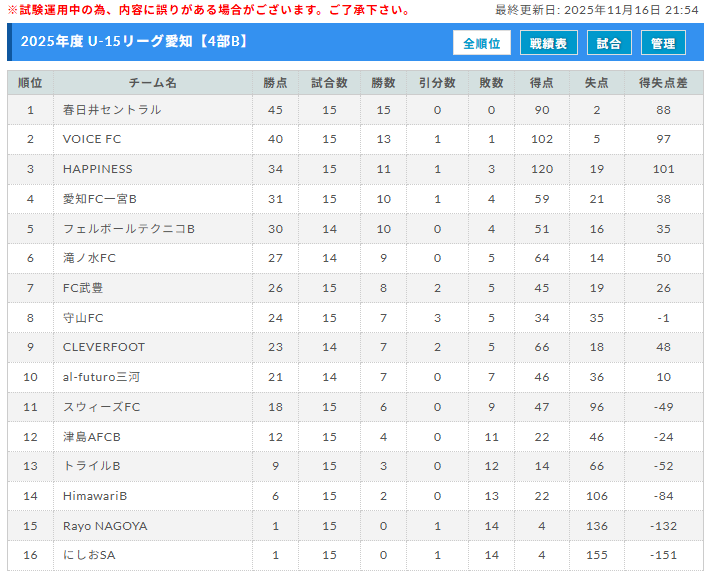Open the 戦績表 tab
707x574 pixels.
tap(548, 43)
